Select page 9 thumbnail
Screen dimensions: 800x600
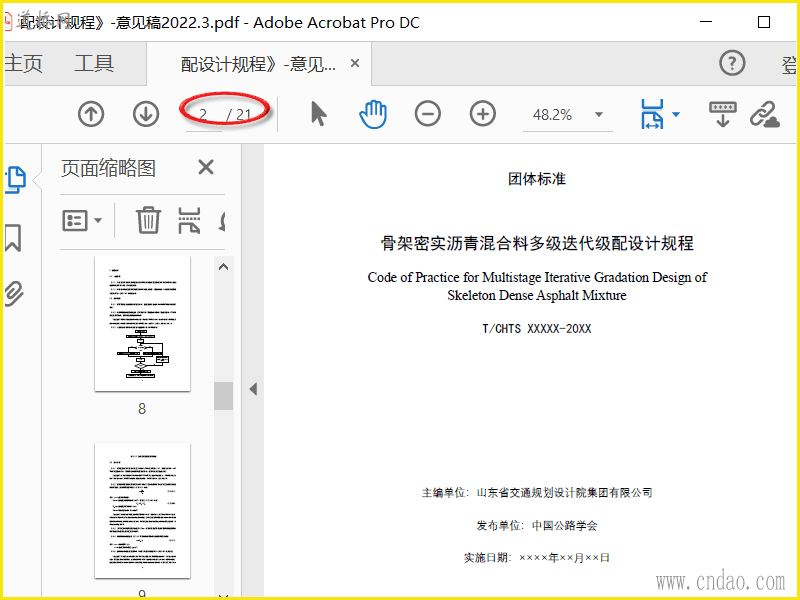click(142, 510)
